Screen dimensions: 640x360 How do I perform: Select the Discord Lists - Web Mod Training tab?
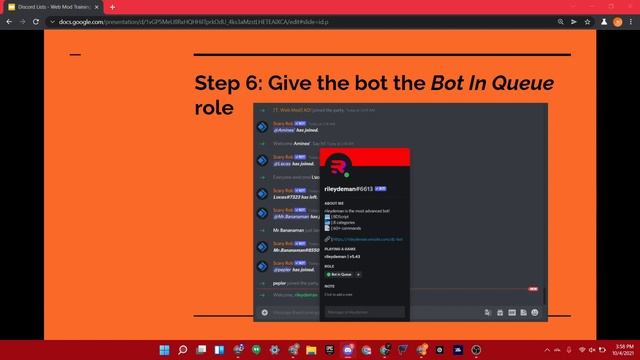tap(53, 7)
